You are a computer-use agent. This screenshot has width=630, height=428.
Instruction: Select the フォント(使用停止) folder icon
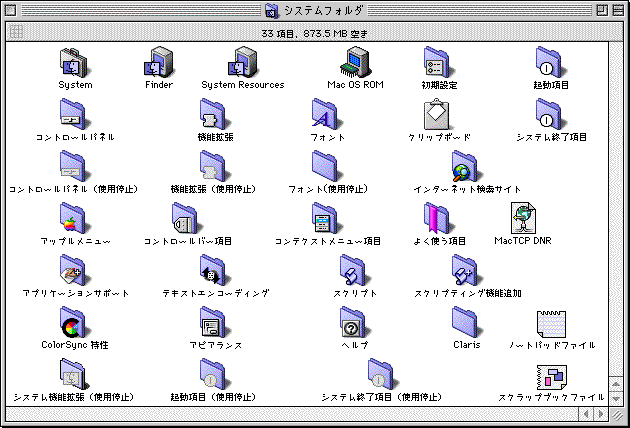327,166
